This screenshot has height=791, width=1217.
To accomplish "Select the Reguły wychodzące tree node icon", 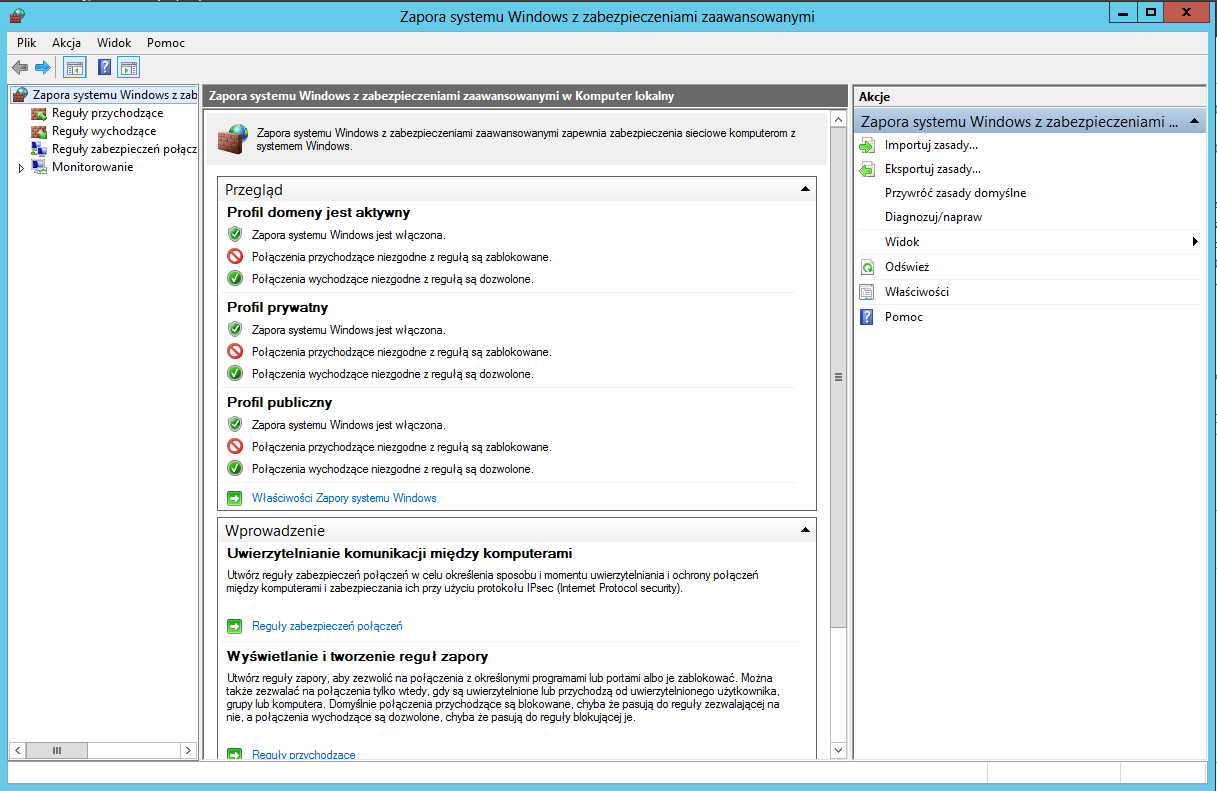I will [38, 131].
